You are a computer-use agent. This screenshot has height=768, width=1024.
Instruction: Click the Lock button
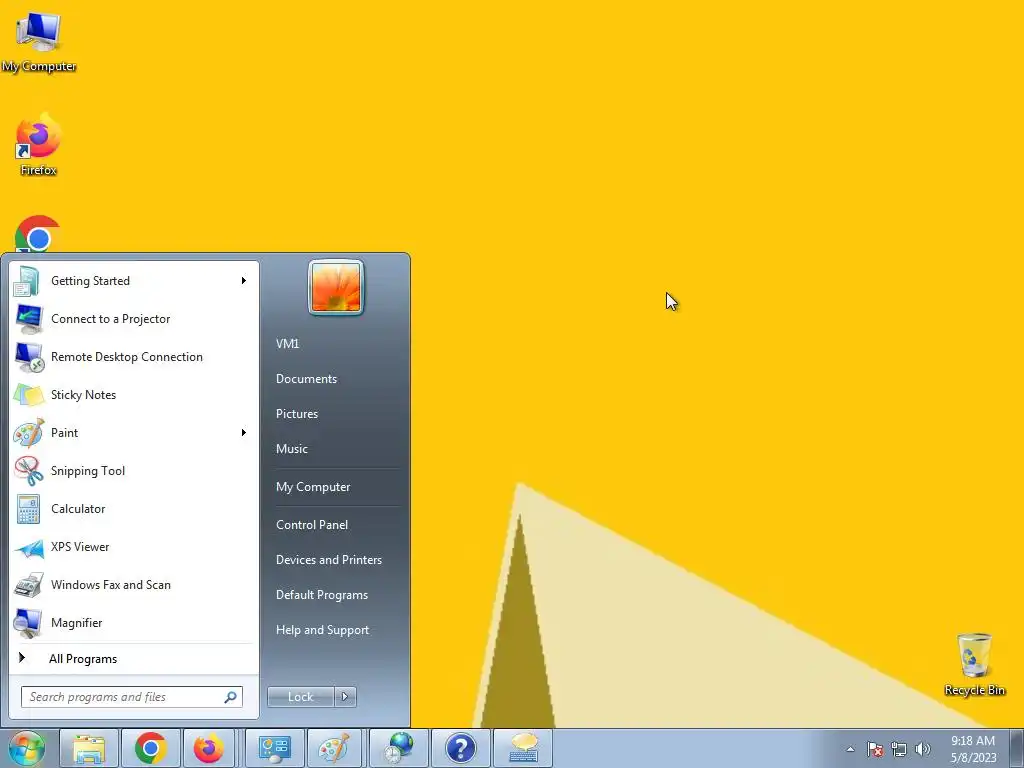click(300, 697)
